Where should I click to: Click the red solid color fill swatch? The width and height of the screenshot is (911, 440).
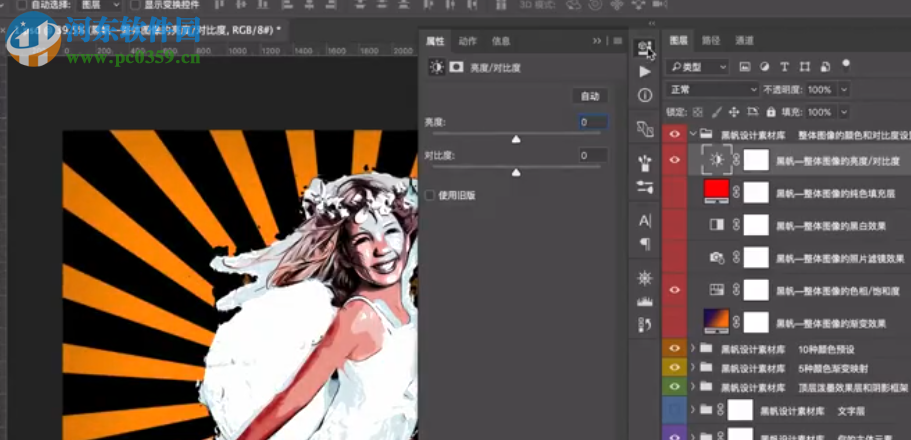[717, 192]
